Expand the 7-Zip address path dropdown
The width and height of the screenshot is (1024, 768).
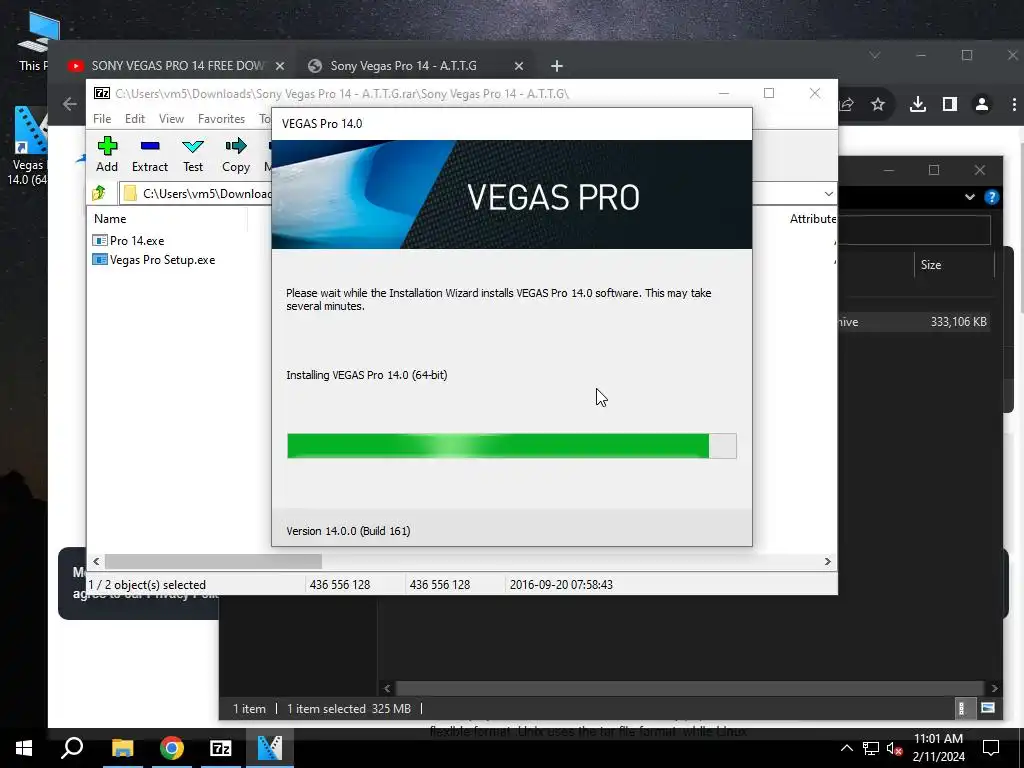(828, 194)
